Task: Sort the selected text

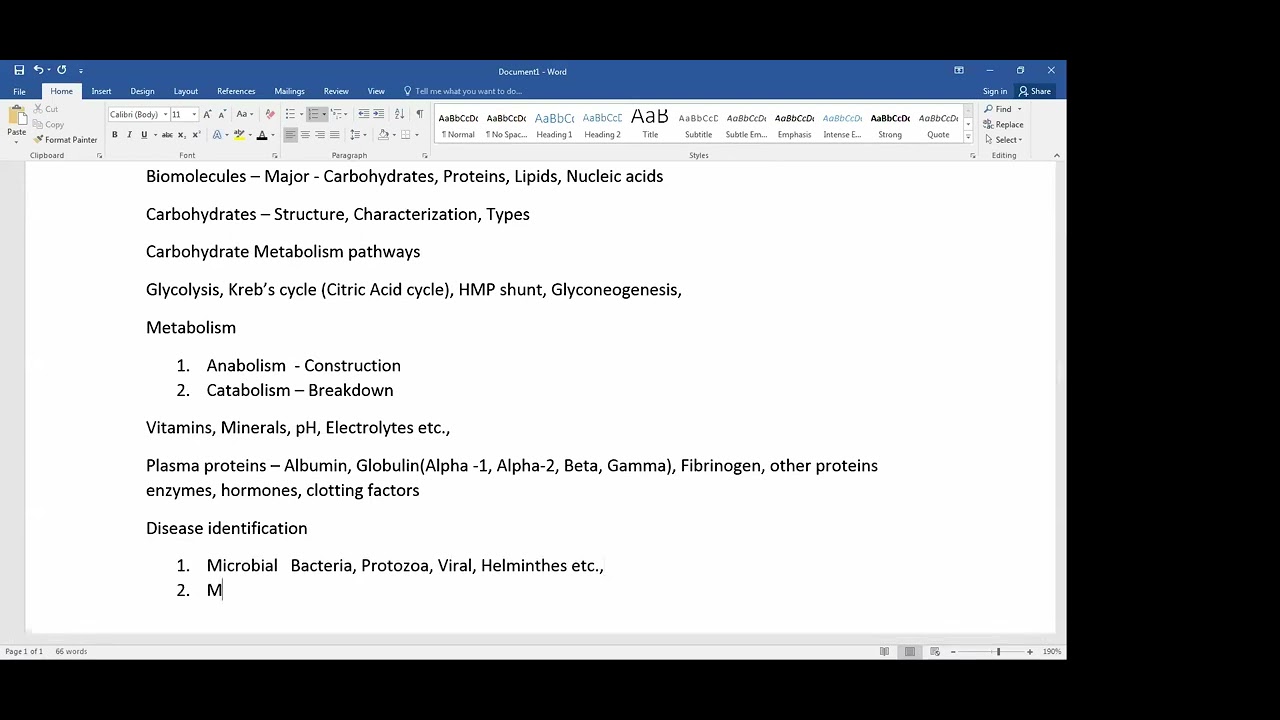Action: [x=399, y=114]
